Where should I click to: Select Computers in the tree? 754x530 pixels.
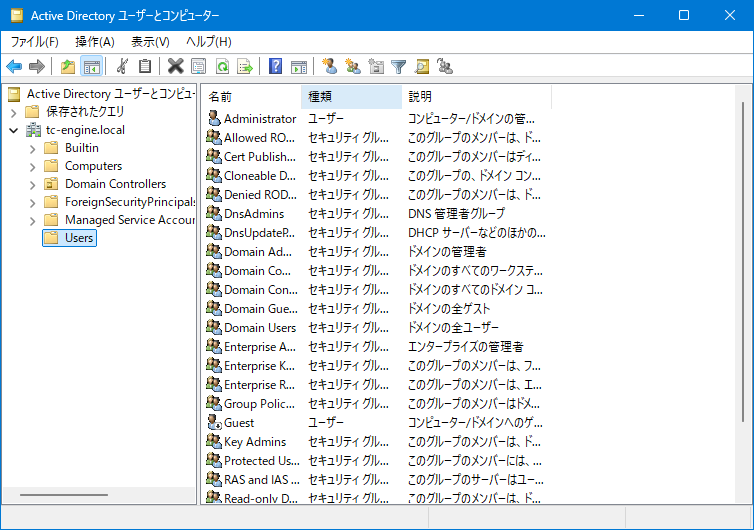(93, 165)
